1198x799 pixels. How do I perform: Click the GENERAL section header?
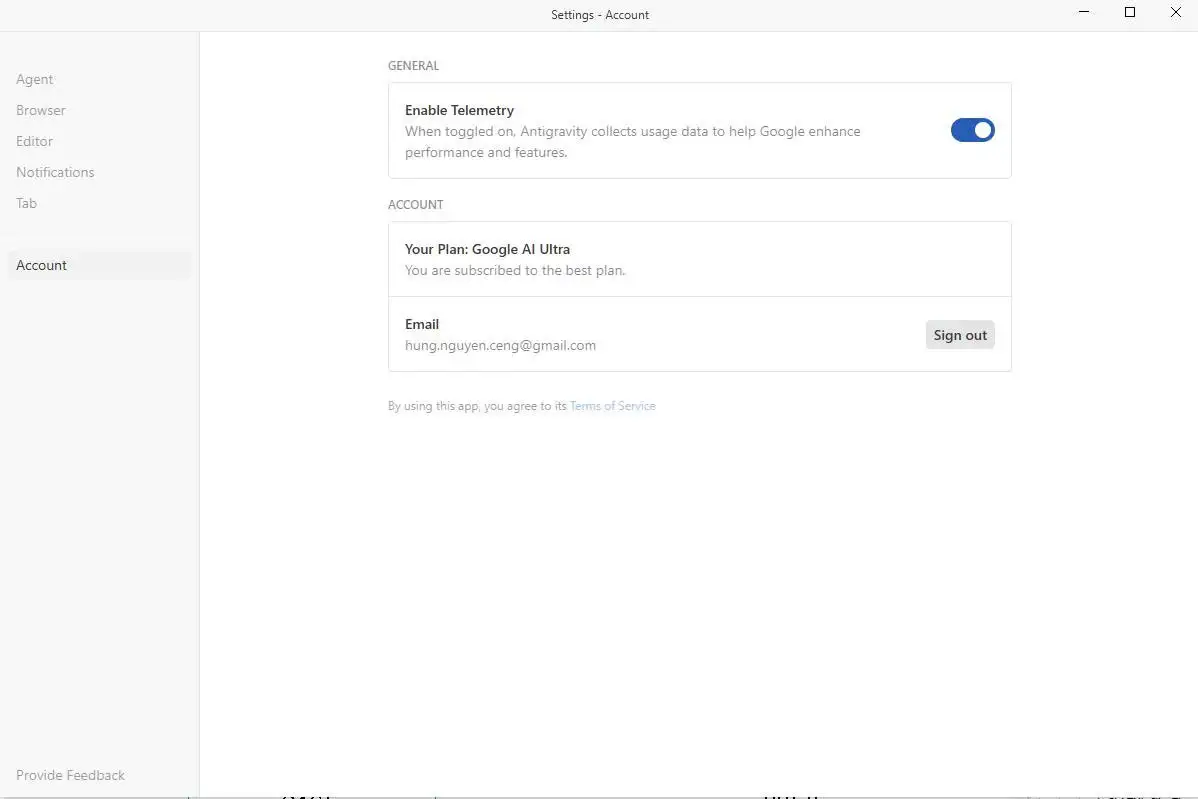point(413,66)
